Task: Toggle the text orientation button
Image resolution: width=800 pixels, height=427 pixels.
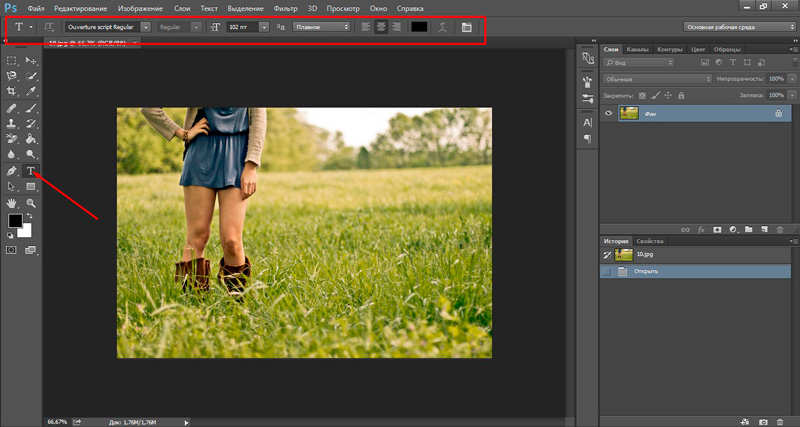Action: pos(49,27)
